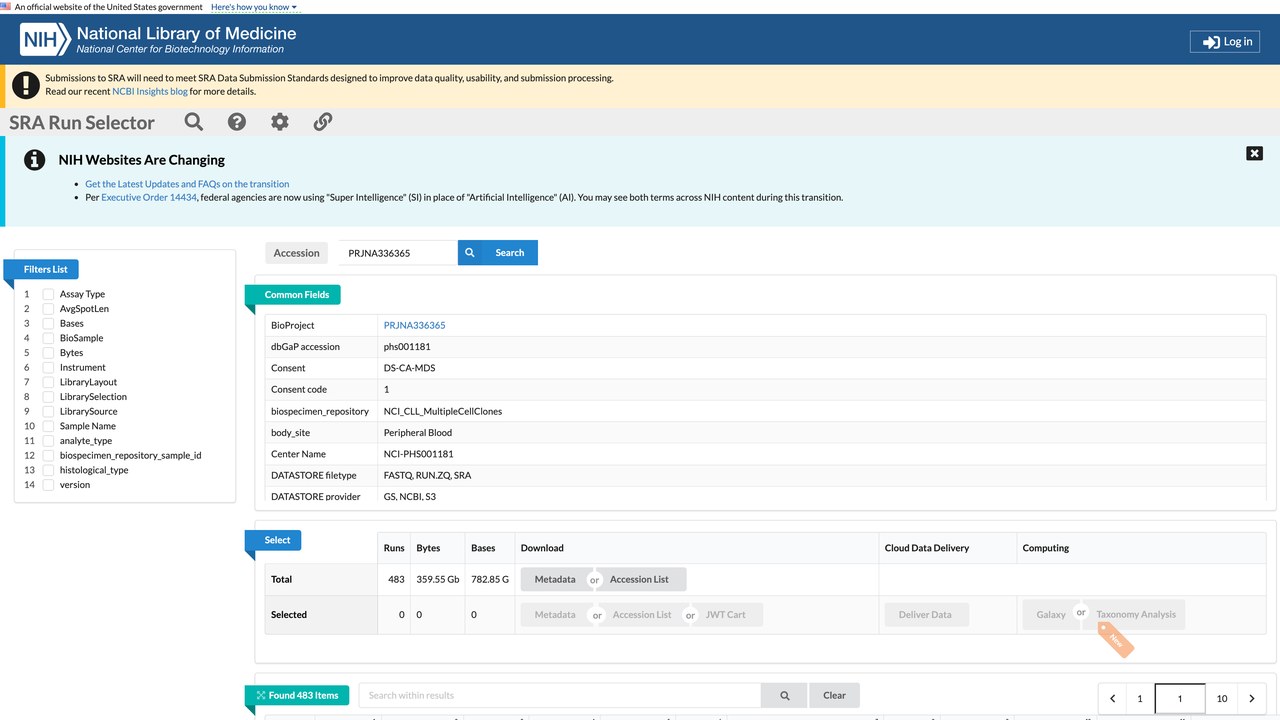
Task: Expand "Here's how you know" dropdown
Action: pyautogui.click(x=254, y=7)
